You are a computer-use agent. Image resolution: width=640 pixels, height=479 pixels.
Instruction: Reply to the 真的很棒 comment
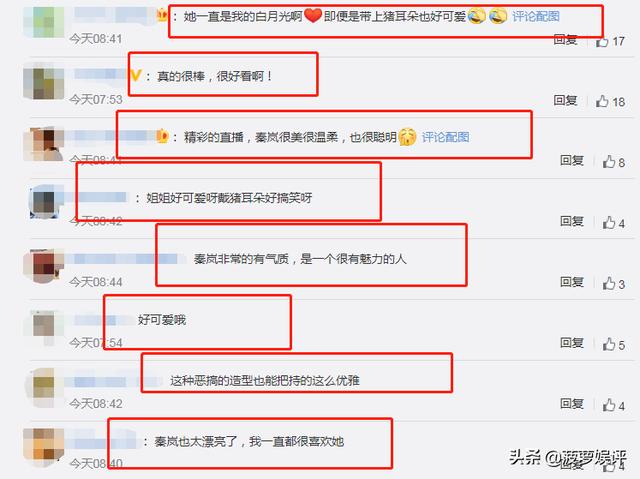tap(565, 100)
